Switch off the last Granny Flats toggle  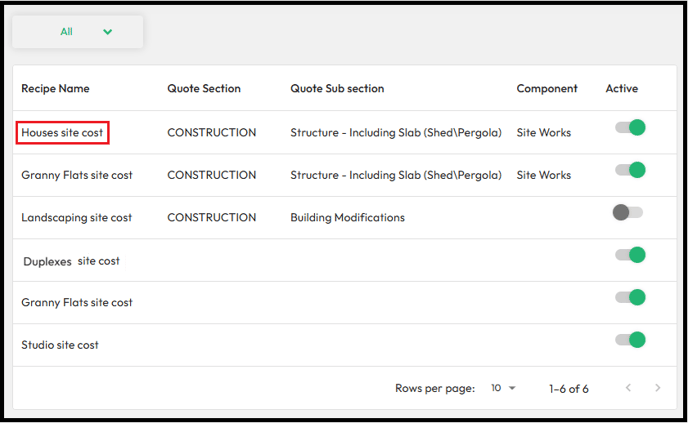click(x=630, y=298)
